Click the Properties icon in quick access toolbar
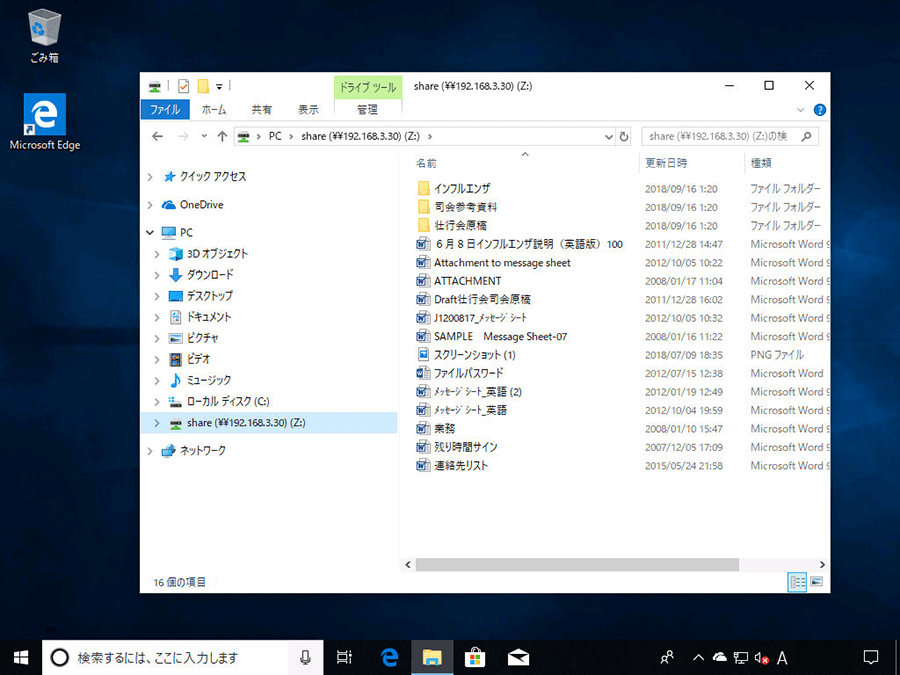Screen dimensions: 900x675 pos(183,86)
